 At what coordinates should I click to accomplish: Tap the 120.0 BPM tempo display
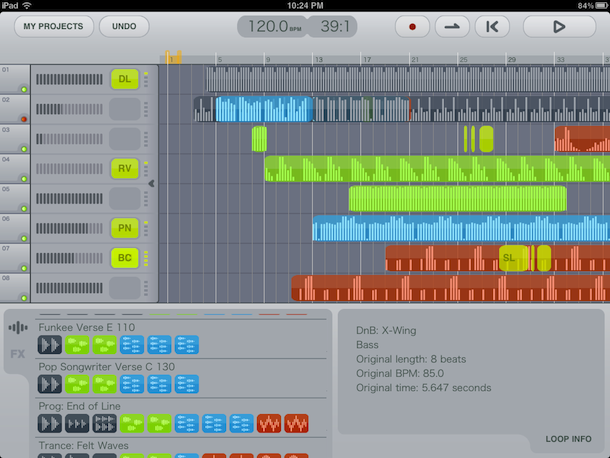tap(271, 27)
